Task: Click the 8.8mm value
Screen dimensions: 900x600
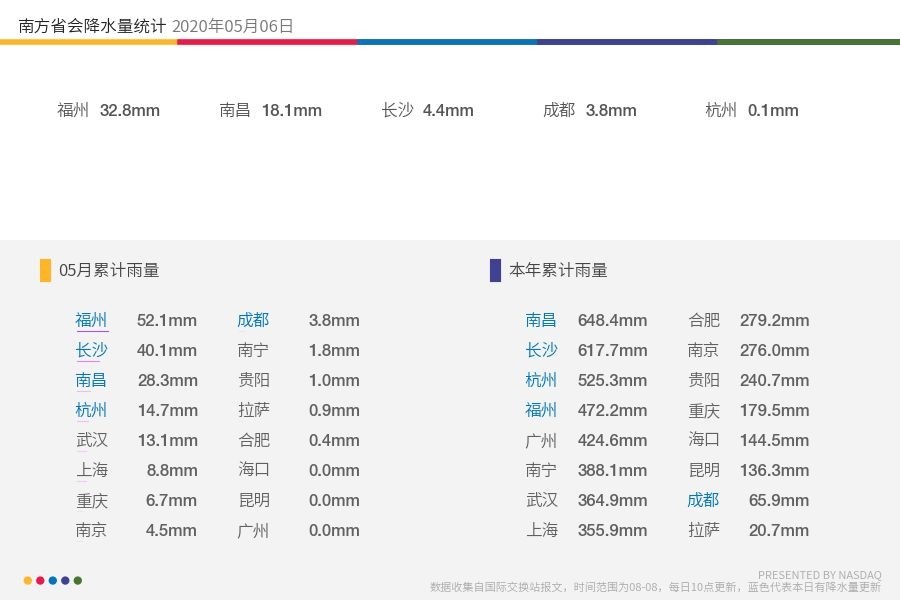Action: pos(172,470)
